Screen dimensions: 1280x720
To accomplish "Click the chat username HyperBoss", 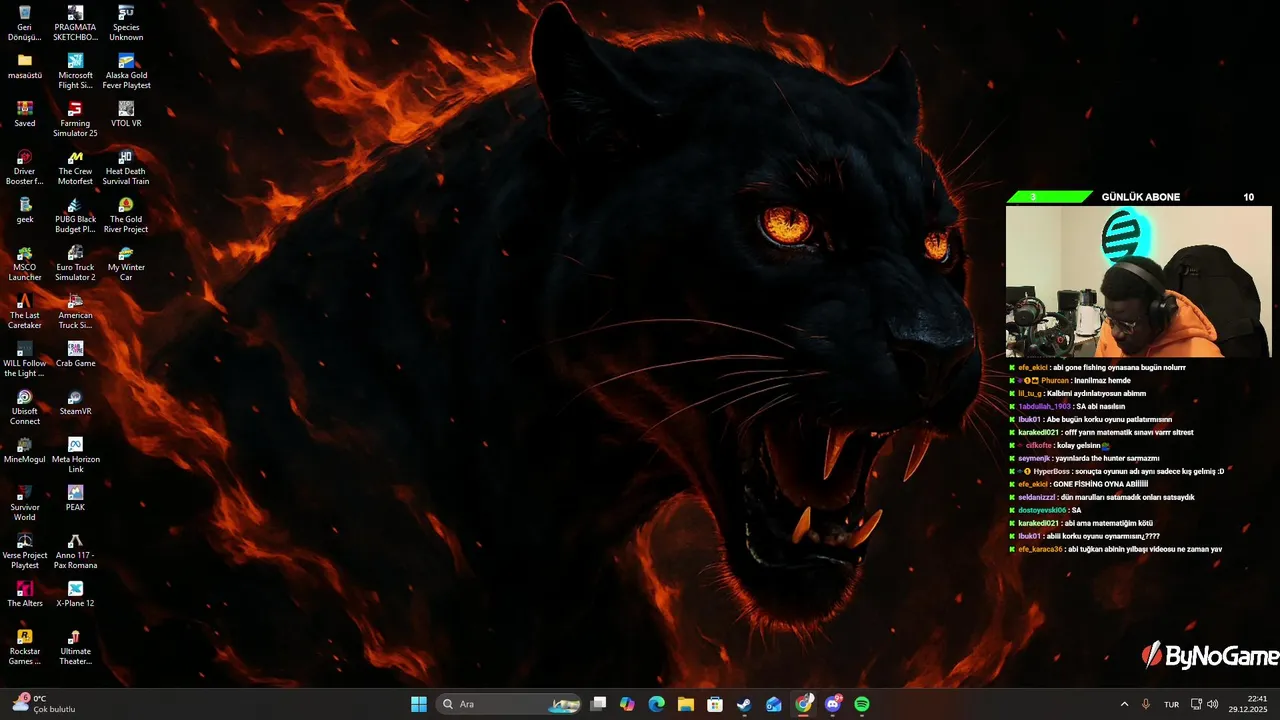I will 1051,471.
